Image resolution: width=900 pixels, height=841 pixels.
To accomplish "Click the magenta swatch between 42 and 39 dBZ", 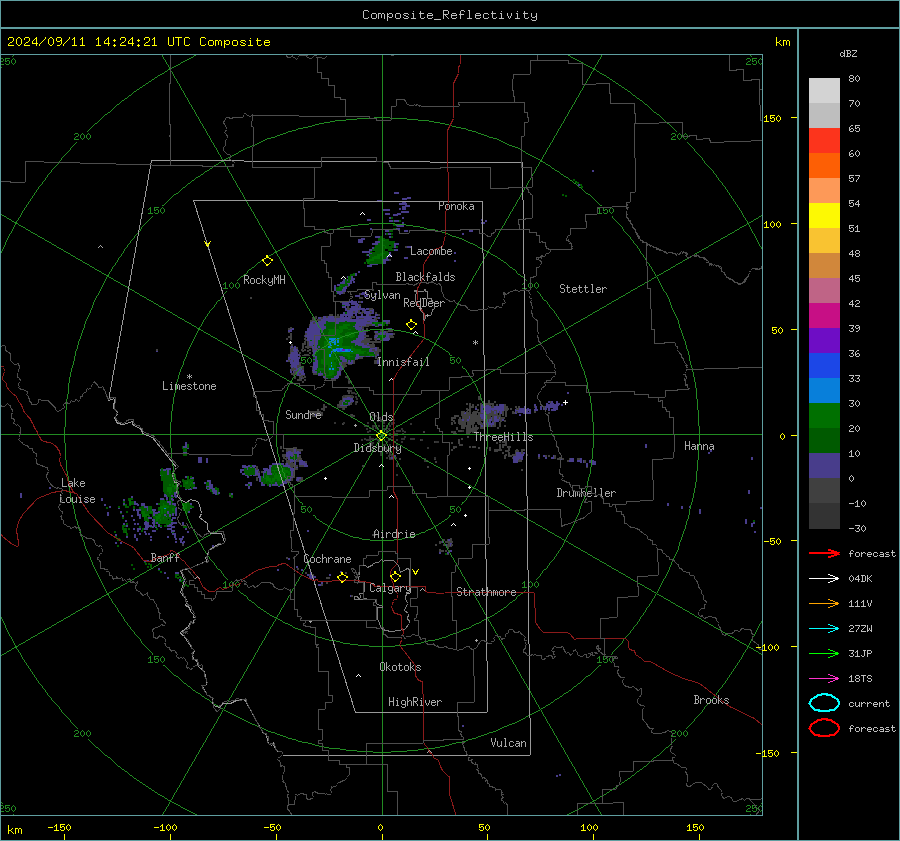I will click(x=824, y=315).
